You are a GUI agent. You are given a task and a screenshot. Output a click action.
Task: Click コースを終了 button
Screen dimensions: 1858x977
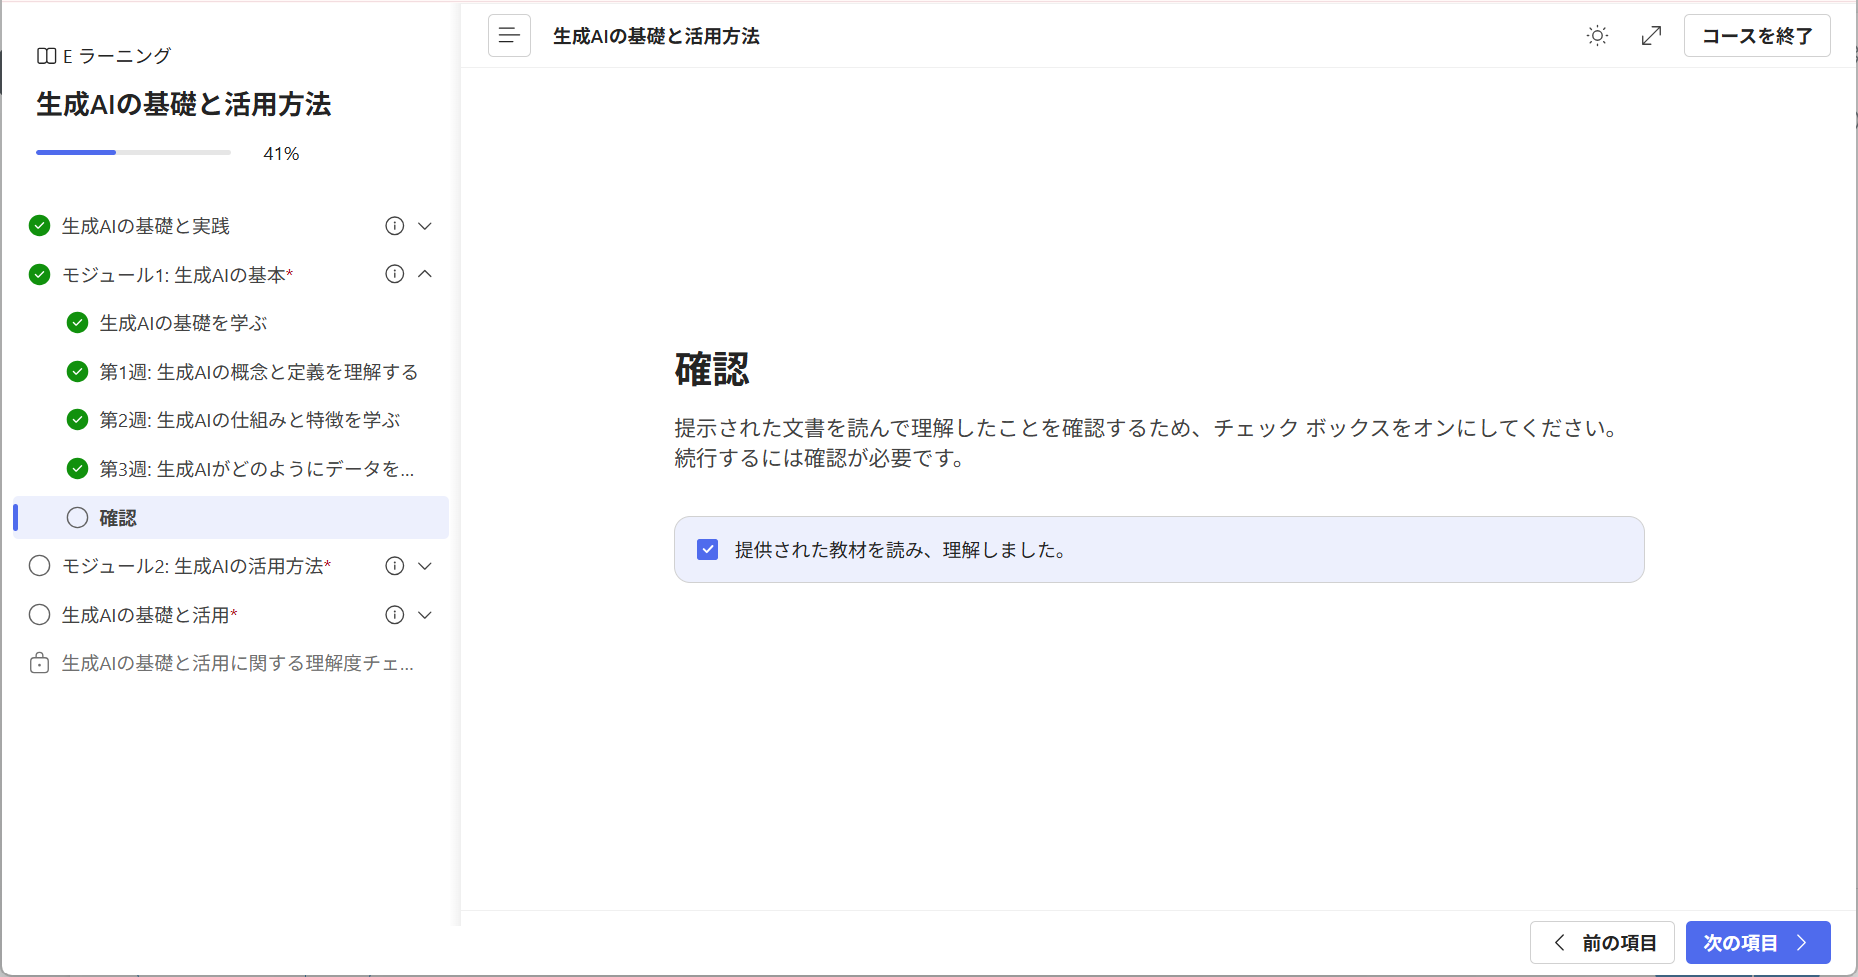point(1757,36)
